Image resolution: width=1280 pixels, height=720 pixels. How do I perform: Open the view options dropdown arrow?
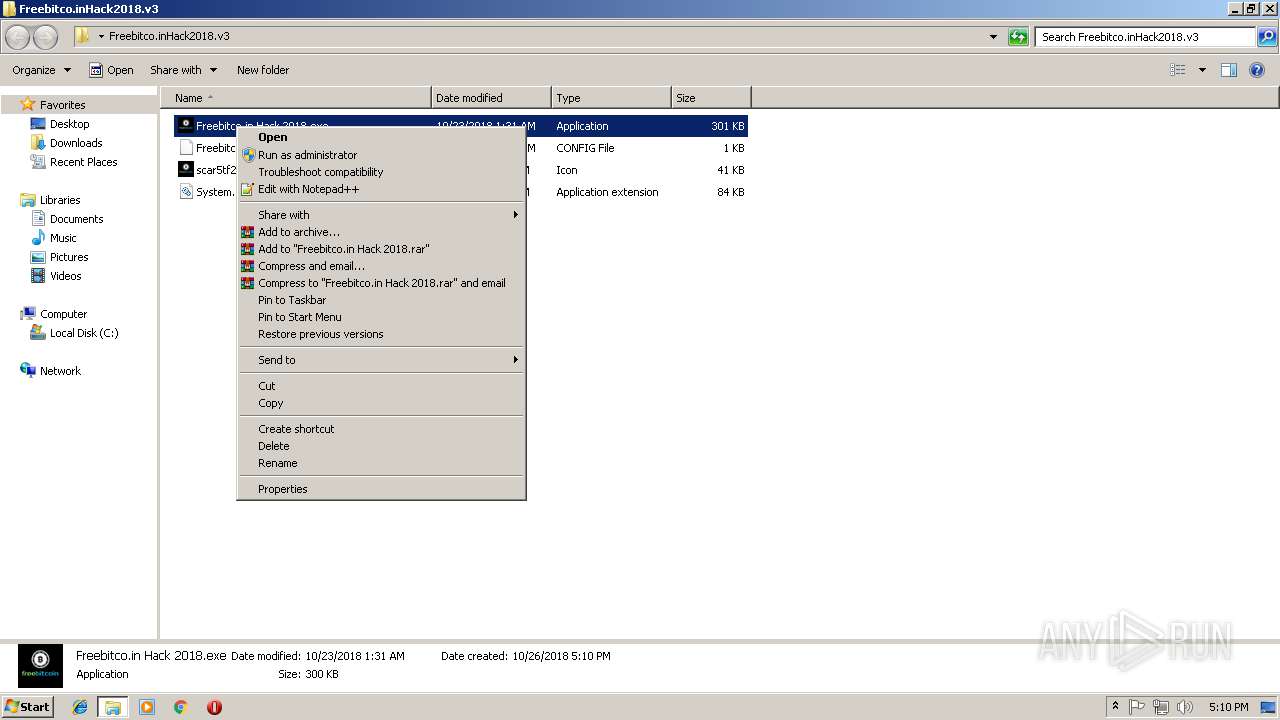pos(1202,70)
